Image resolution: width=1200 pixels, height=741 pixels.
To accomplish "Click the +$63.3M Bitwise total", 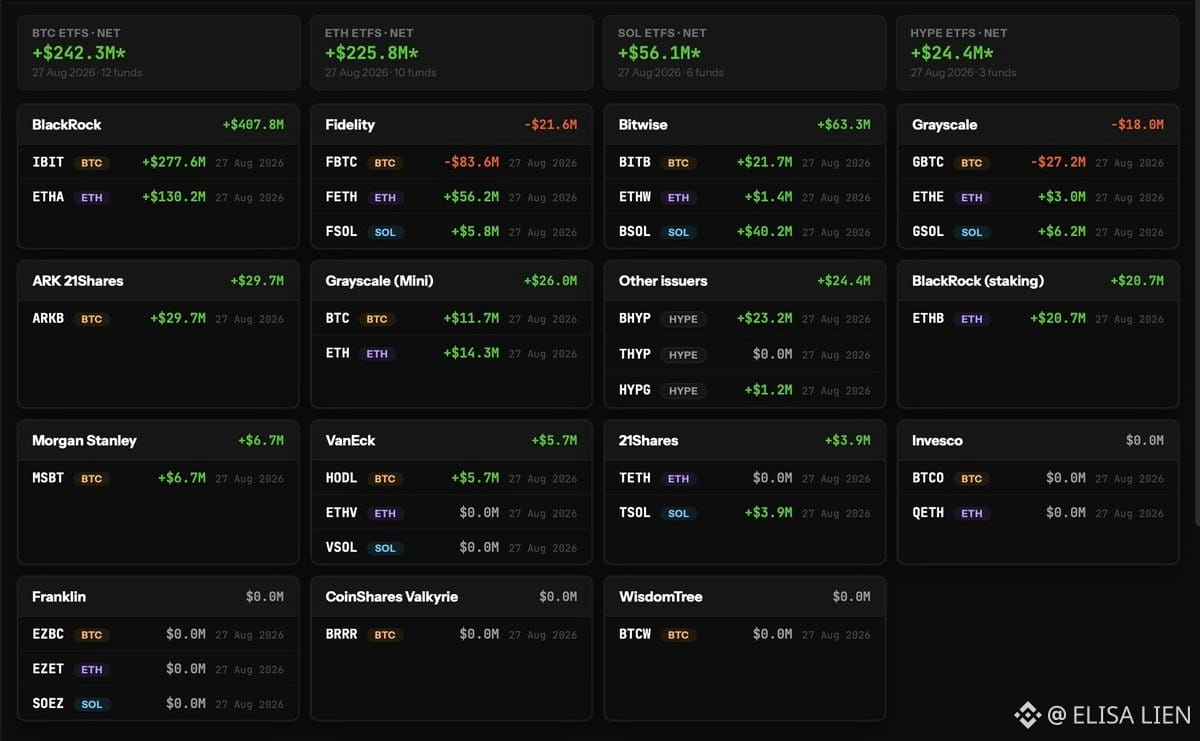I will pos(844,125).
